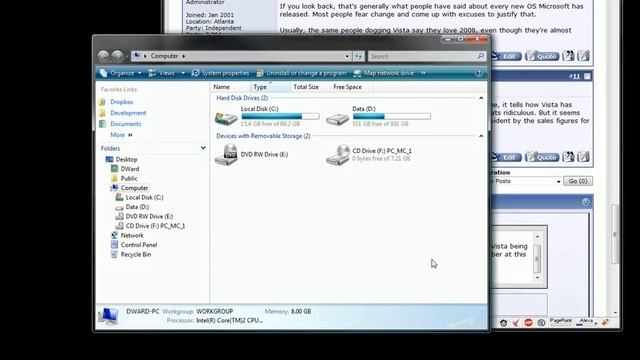
Task: Show more toolbar commands via the overflow chevron
Action: pyautogui.click(x=423, y=73)
